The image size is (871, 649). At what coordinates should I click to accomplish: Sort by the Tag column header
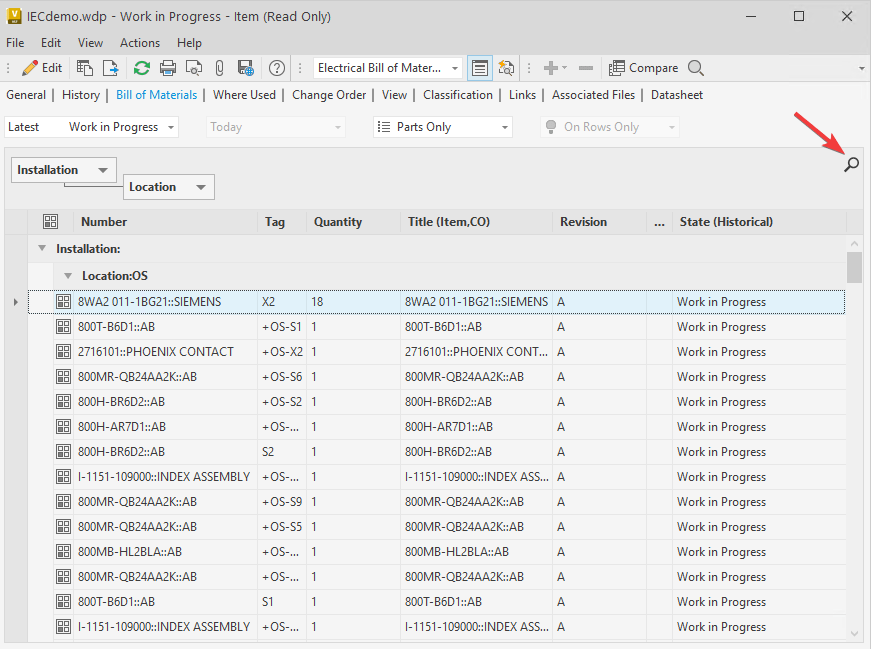tap(282, 222)
